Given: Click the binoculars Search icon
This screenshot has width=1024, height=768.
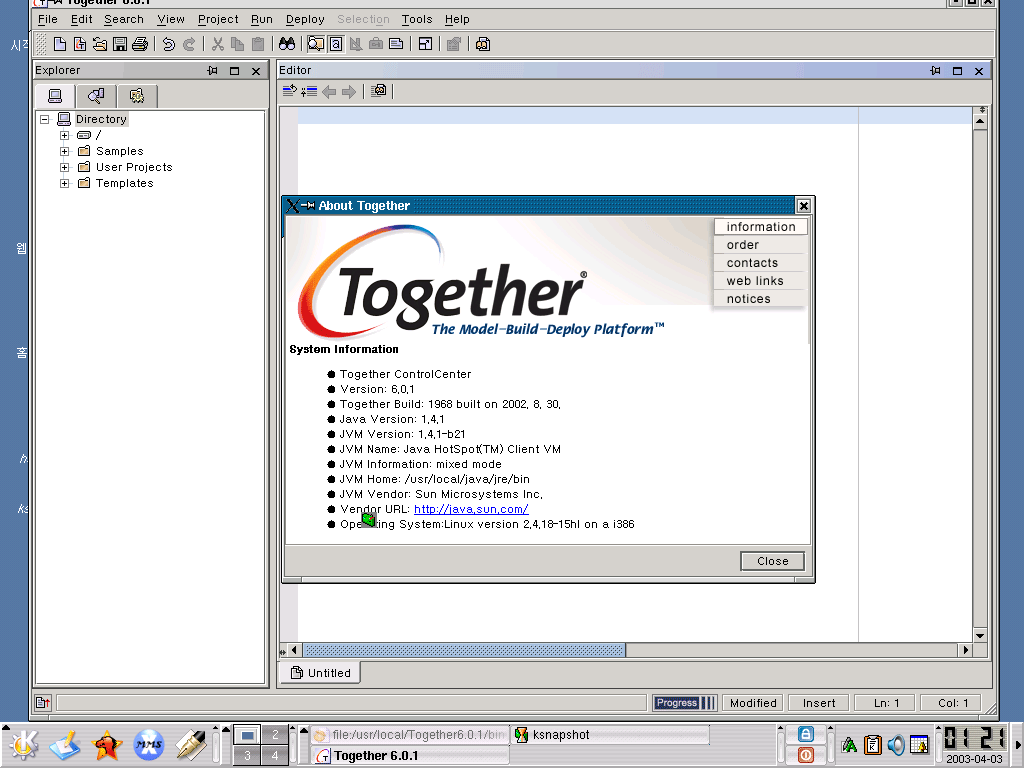Looking at the screenshot, I should (x=287, y=44).
